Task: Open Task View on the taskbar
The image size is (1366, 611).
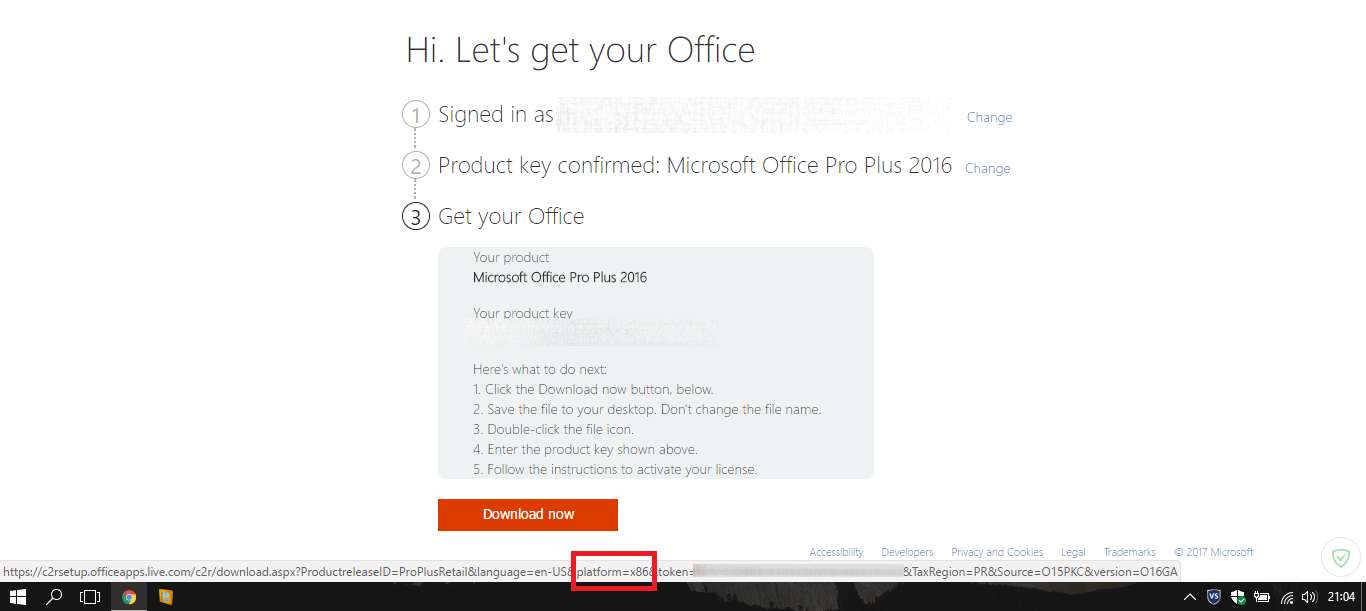Action: [x=90, y=597]
